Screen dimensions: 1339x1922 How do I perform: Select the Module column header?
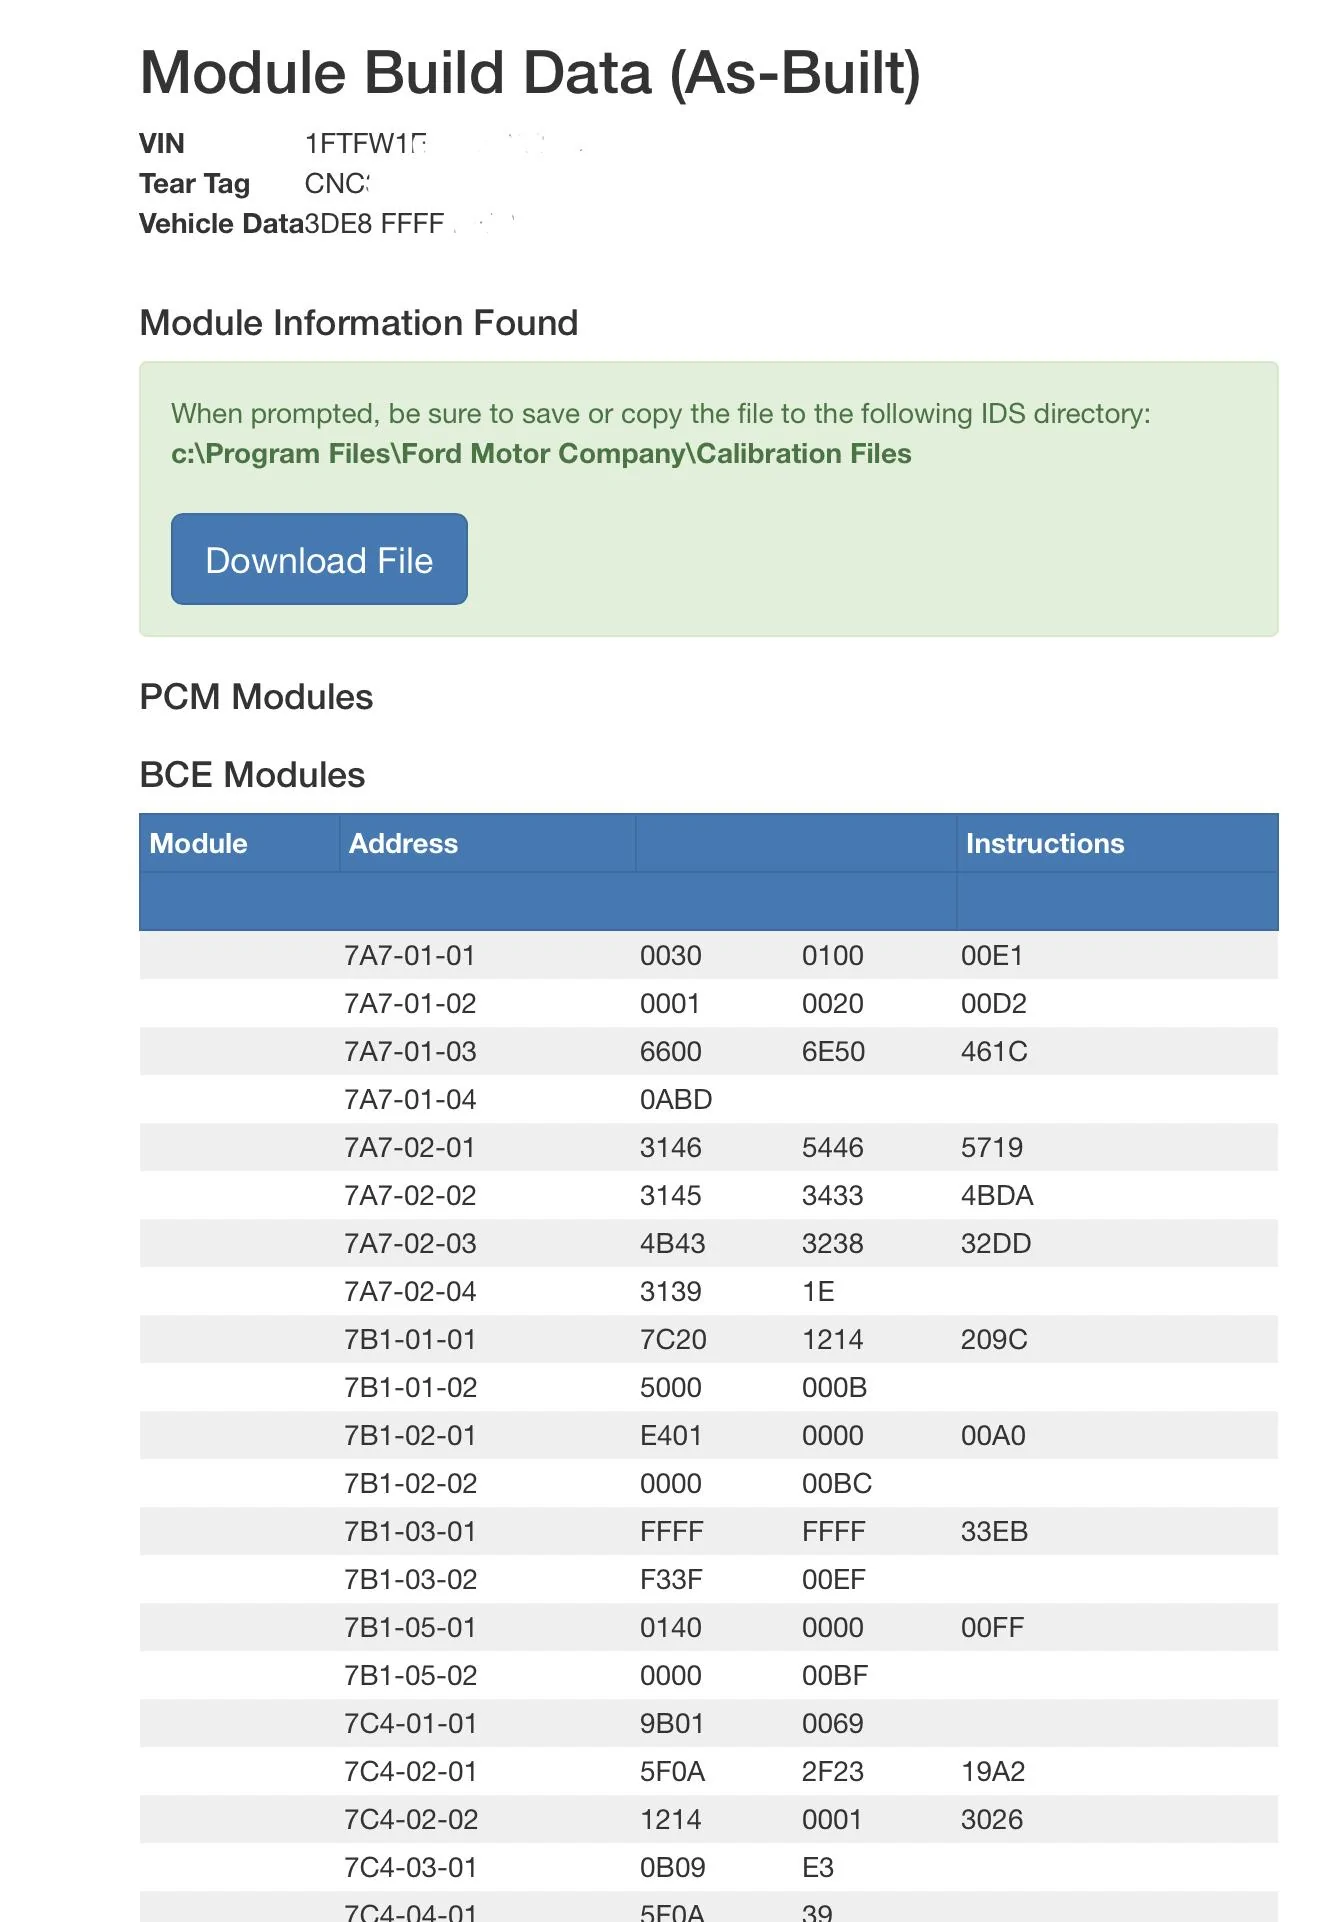[x=197, y=844]
